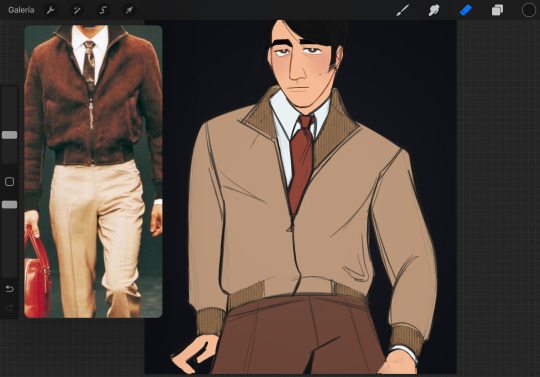The height and width of the screenshot is (377, 540).
Task: Select the Brush tool
Action: pos(402,10)
